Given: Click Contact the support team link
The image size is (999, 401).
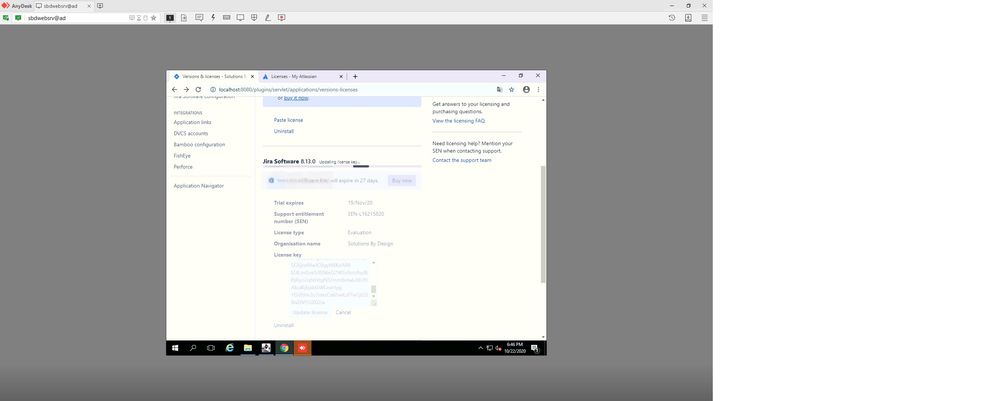Looking at the screenshot, I should point(461,160).
